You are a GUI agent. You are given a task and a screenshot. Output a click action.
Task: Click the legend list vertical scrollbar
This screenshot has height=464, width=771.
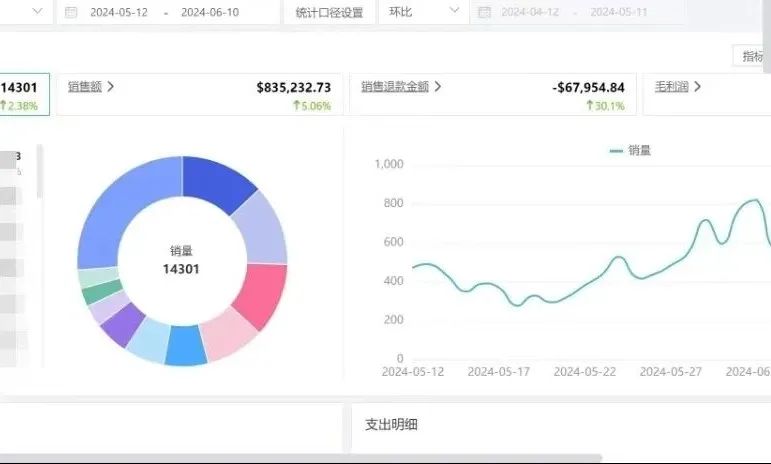click(x=39, y=172)
